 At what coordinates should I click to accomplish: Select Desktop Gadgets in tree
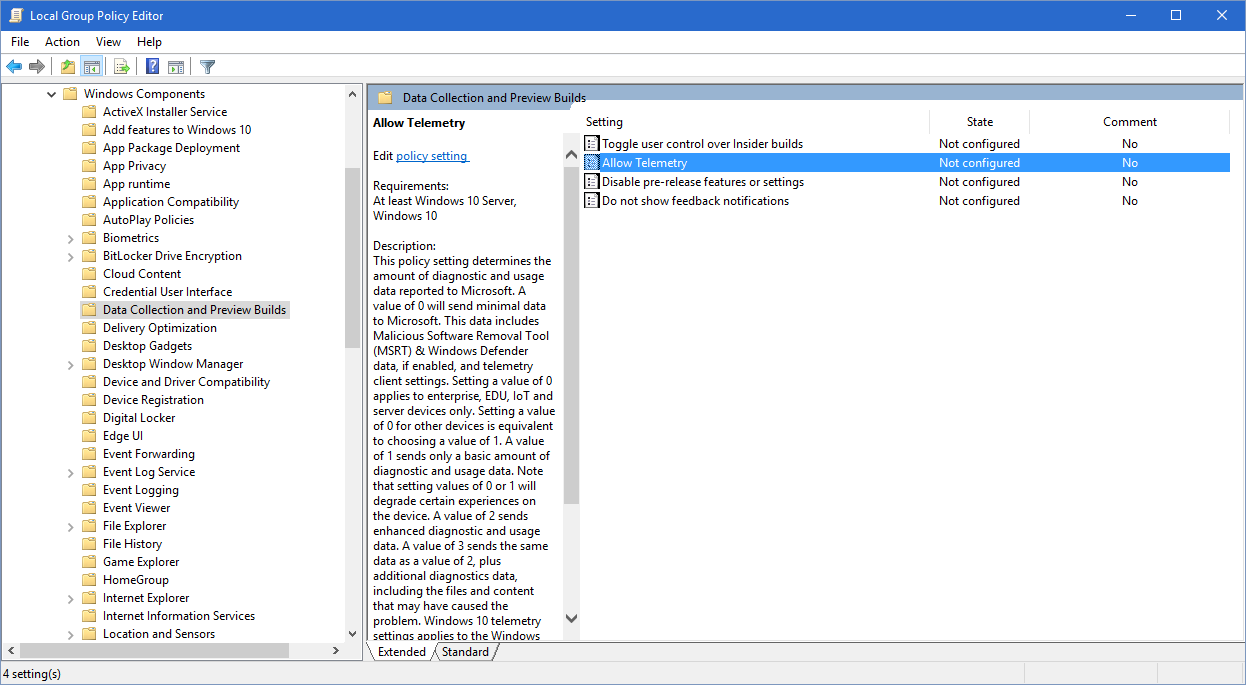pyautogui.click(x=147, y=346)
